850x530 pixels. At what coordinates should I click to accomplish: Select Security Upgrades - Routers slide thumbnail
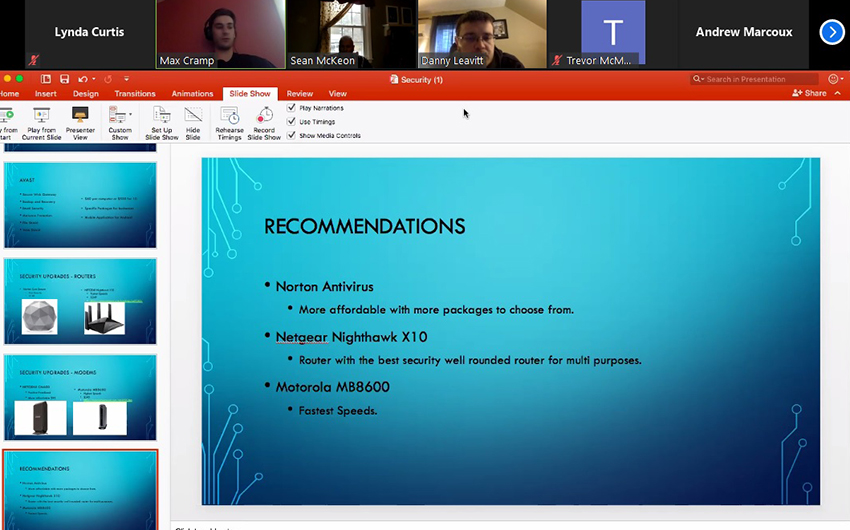click(80, 301)
